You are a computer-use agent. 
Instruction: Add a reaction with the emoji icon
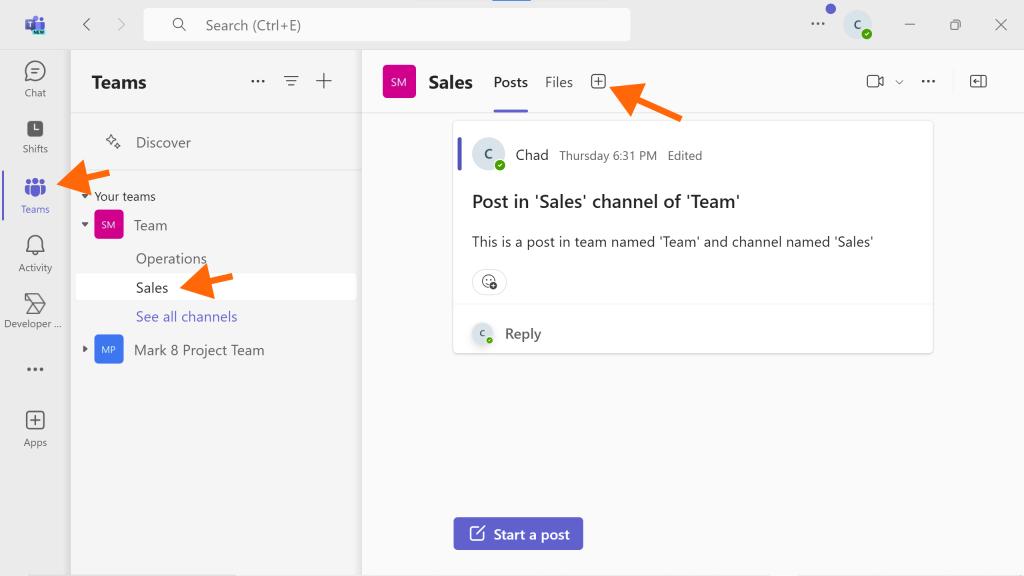489,281
